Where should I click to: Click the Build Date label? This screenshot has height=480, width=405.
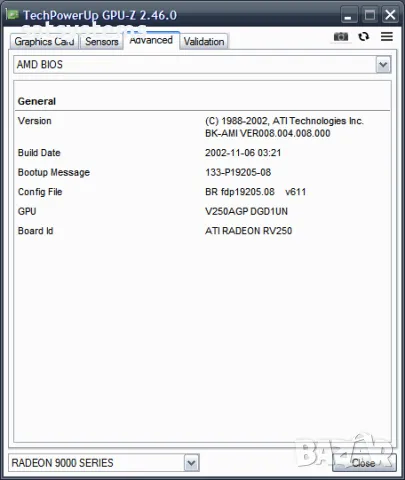(x=39, y=153)
